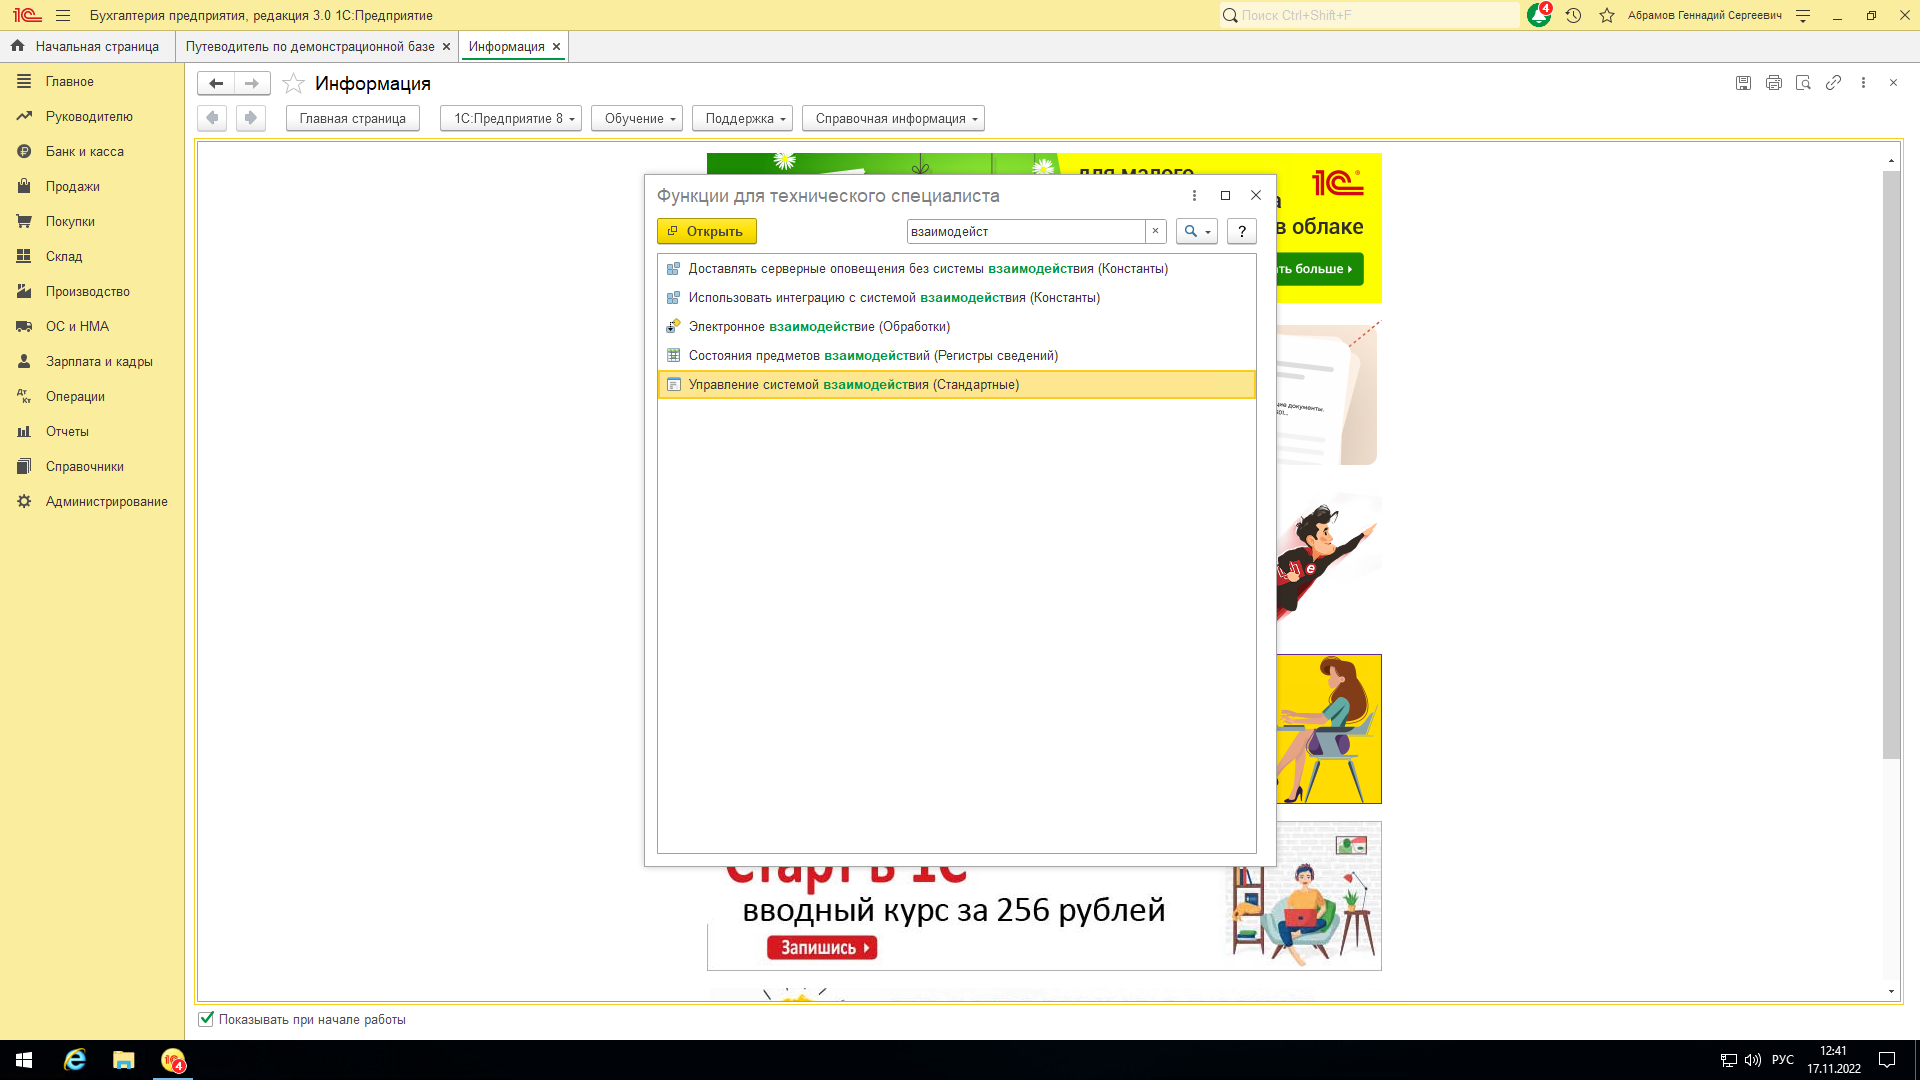Image resolution: width=1920 pixels, height=1080 pixels.
Task: Expand the Обучение dropdown menu
Action: [x=637, y=118]
